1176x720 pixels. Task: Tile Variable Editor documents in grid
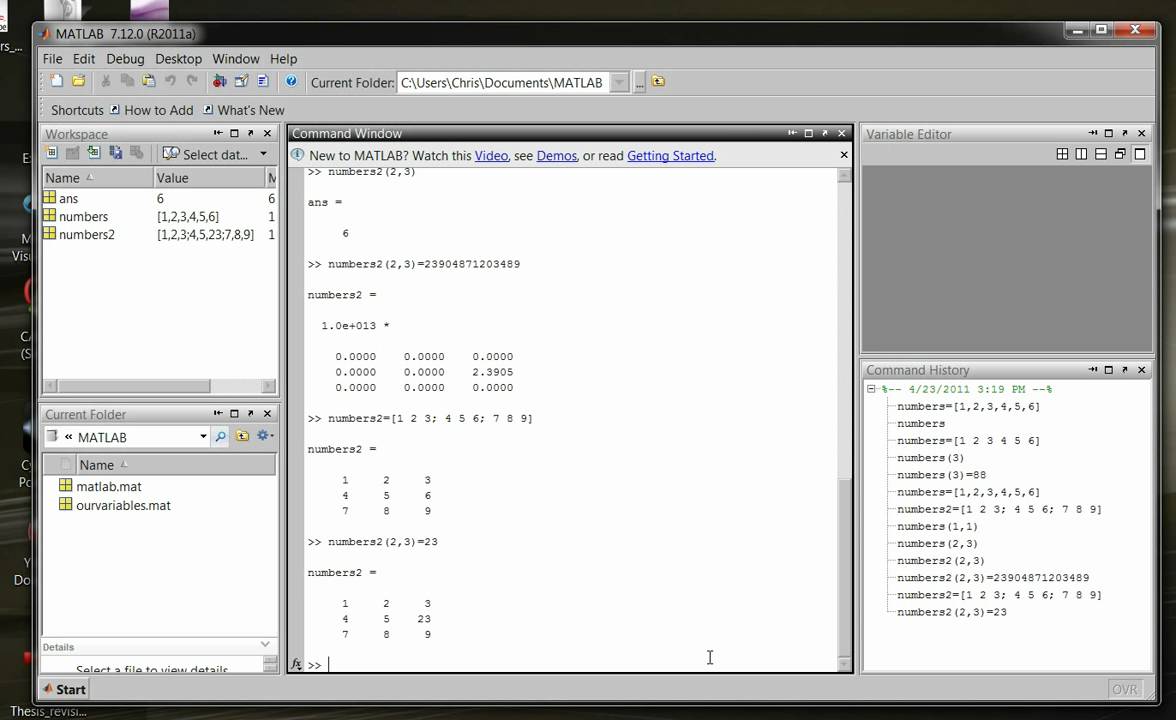(x=1062, y=154)
